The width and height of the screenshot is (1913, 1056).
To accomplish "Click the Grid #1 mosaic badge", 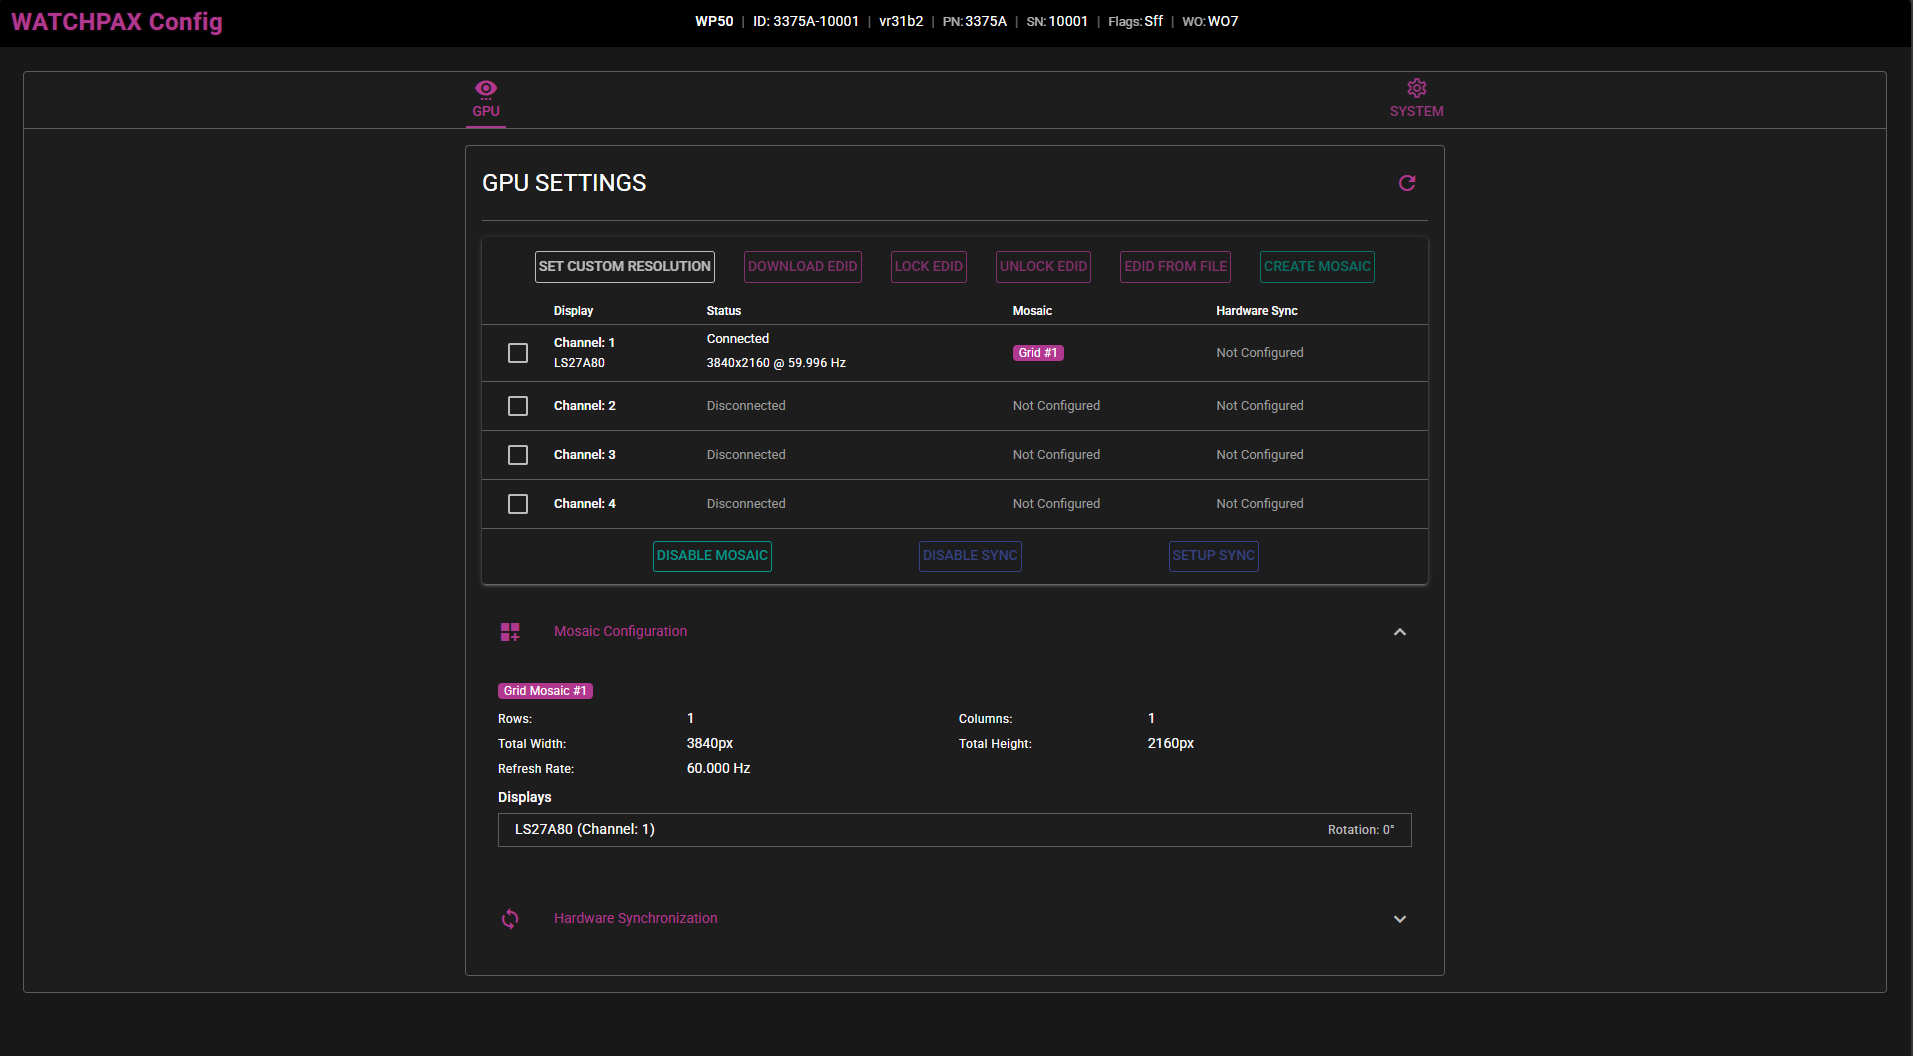I will [x=1037, y=352].
